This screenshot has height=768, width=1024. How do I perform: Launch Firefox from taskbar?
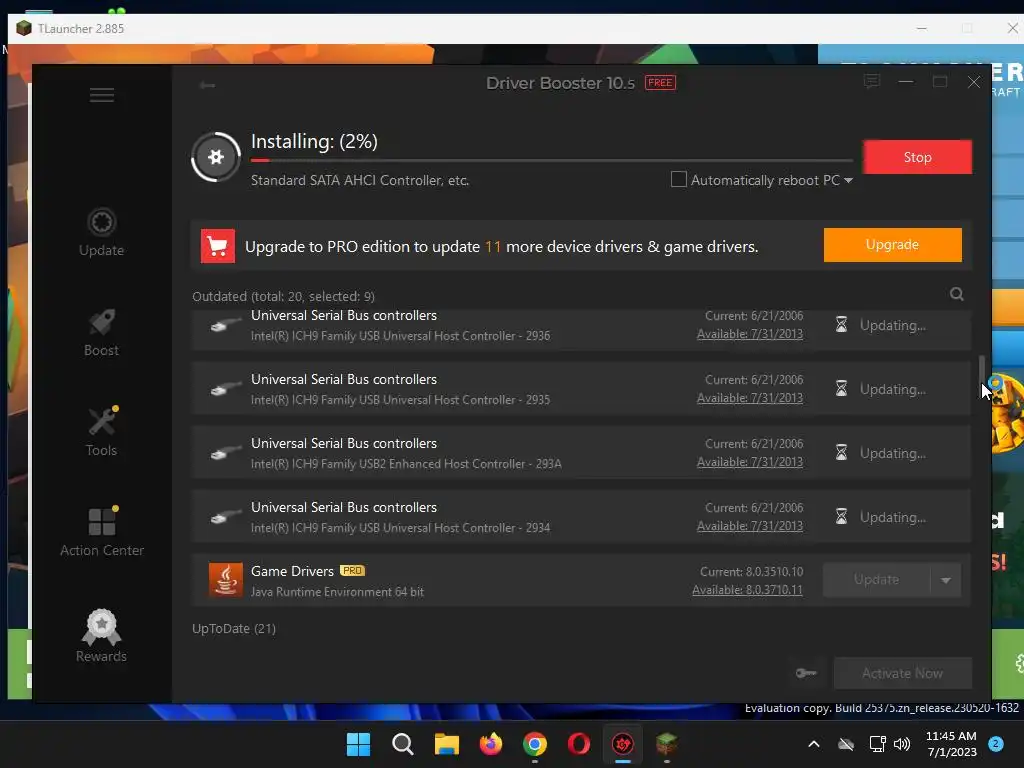491,744
